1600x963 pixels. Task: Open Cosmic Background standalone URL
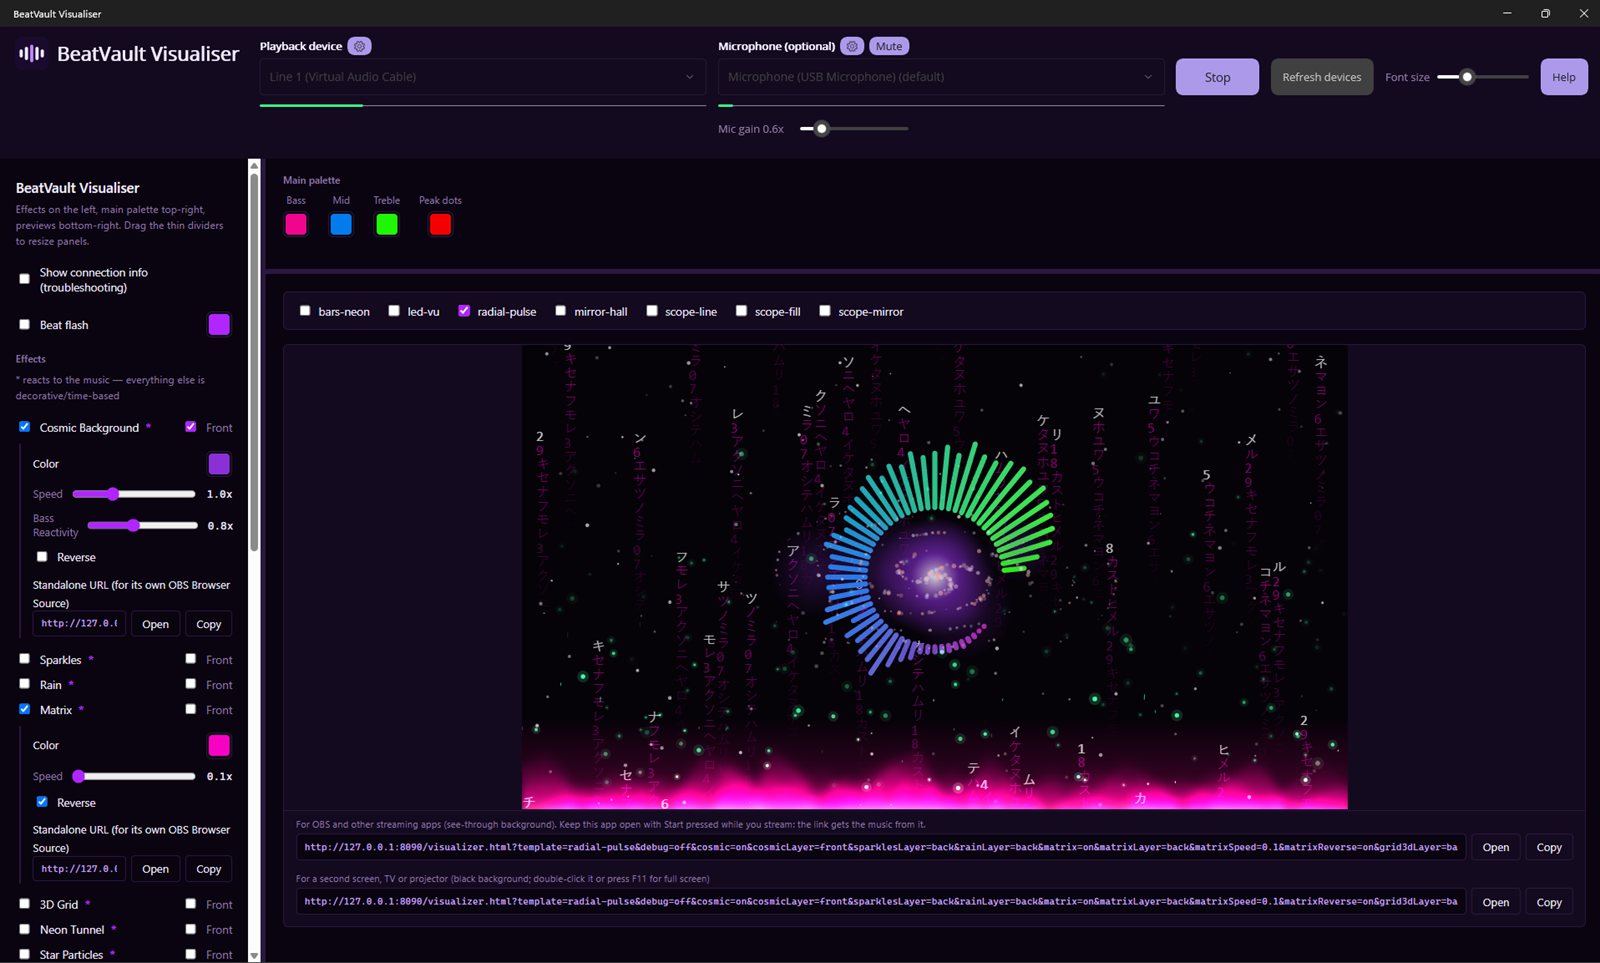(155, 624)
